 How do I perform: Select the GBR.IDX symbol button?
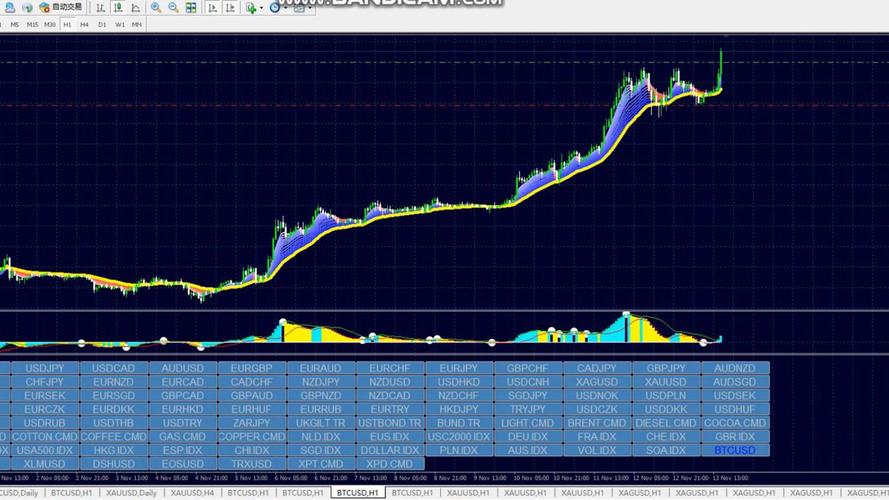tap(735, 437)
